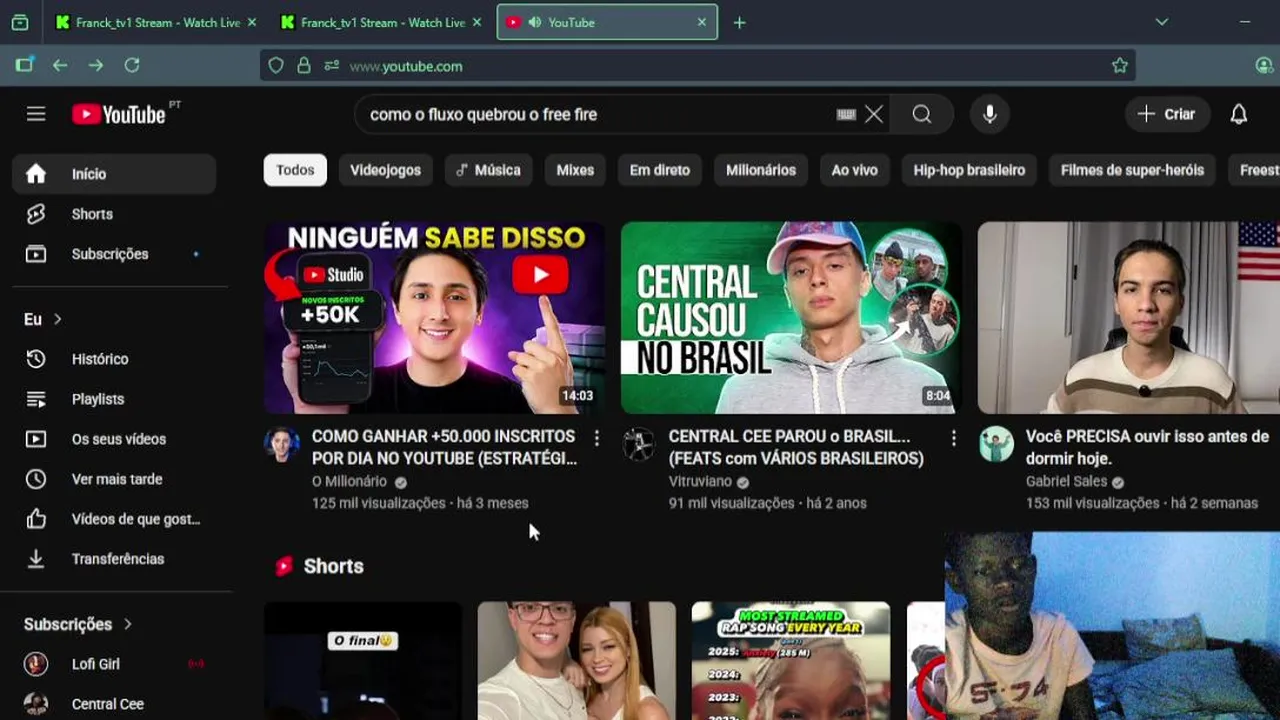
Task: Select the Videojogos filter chip
Action: [x=385, y=170]
